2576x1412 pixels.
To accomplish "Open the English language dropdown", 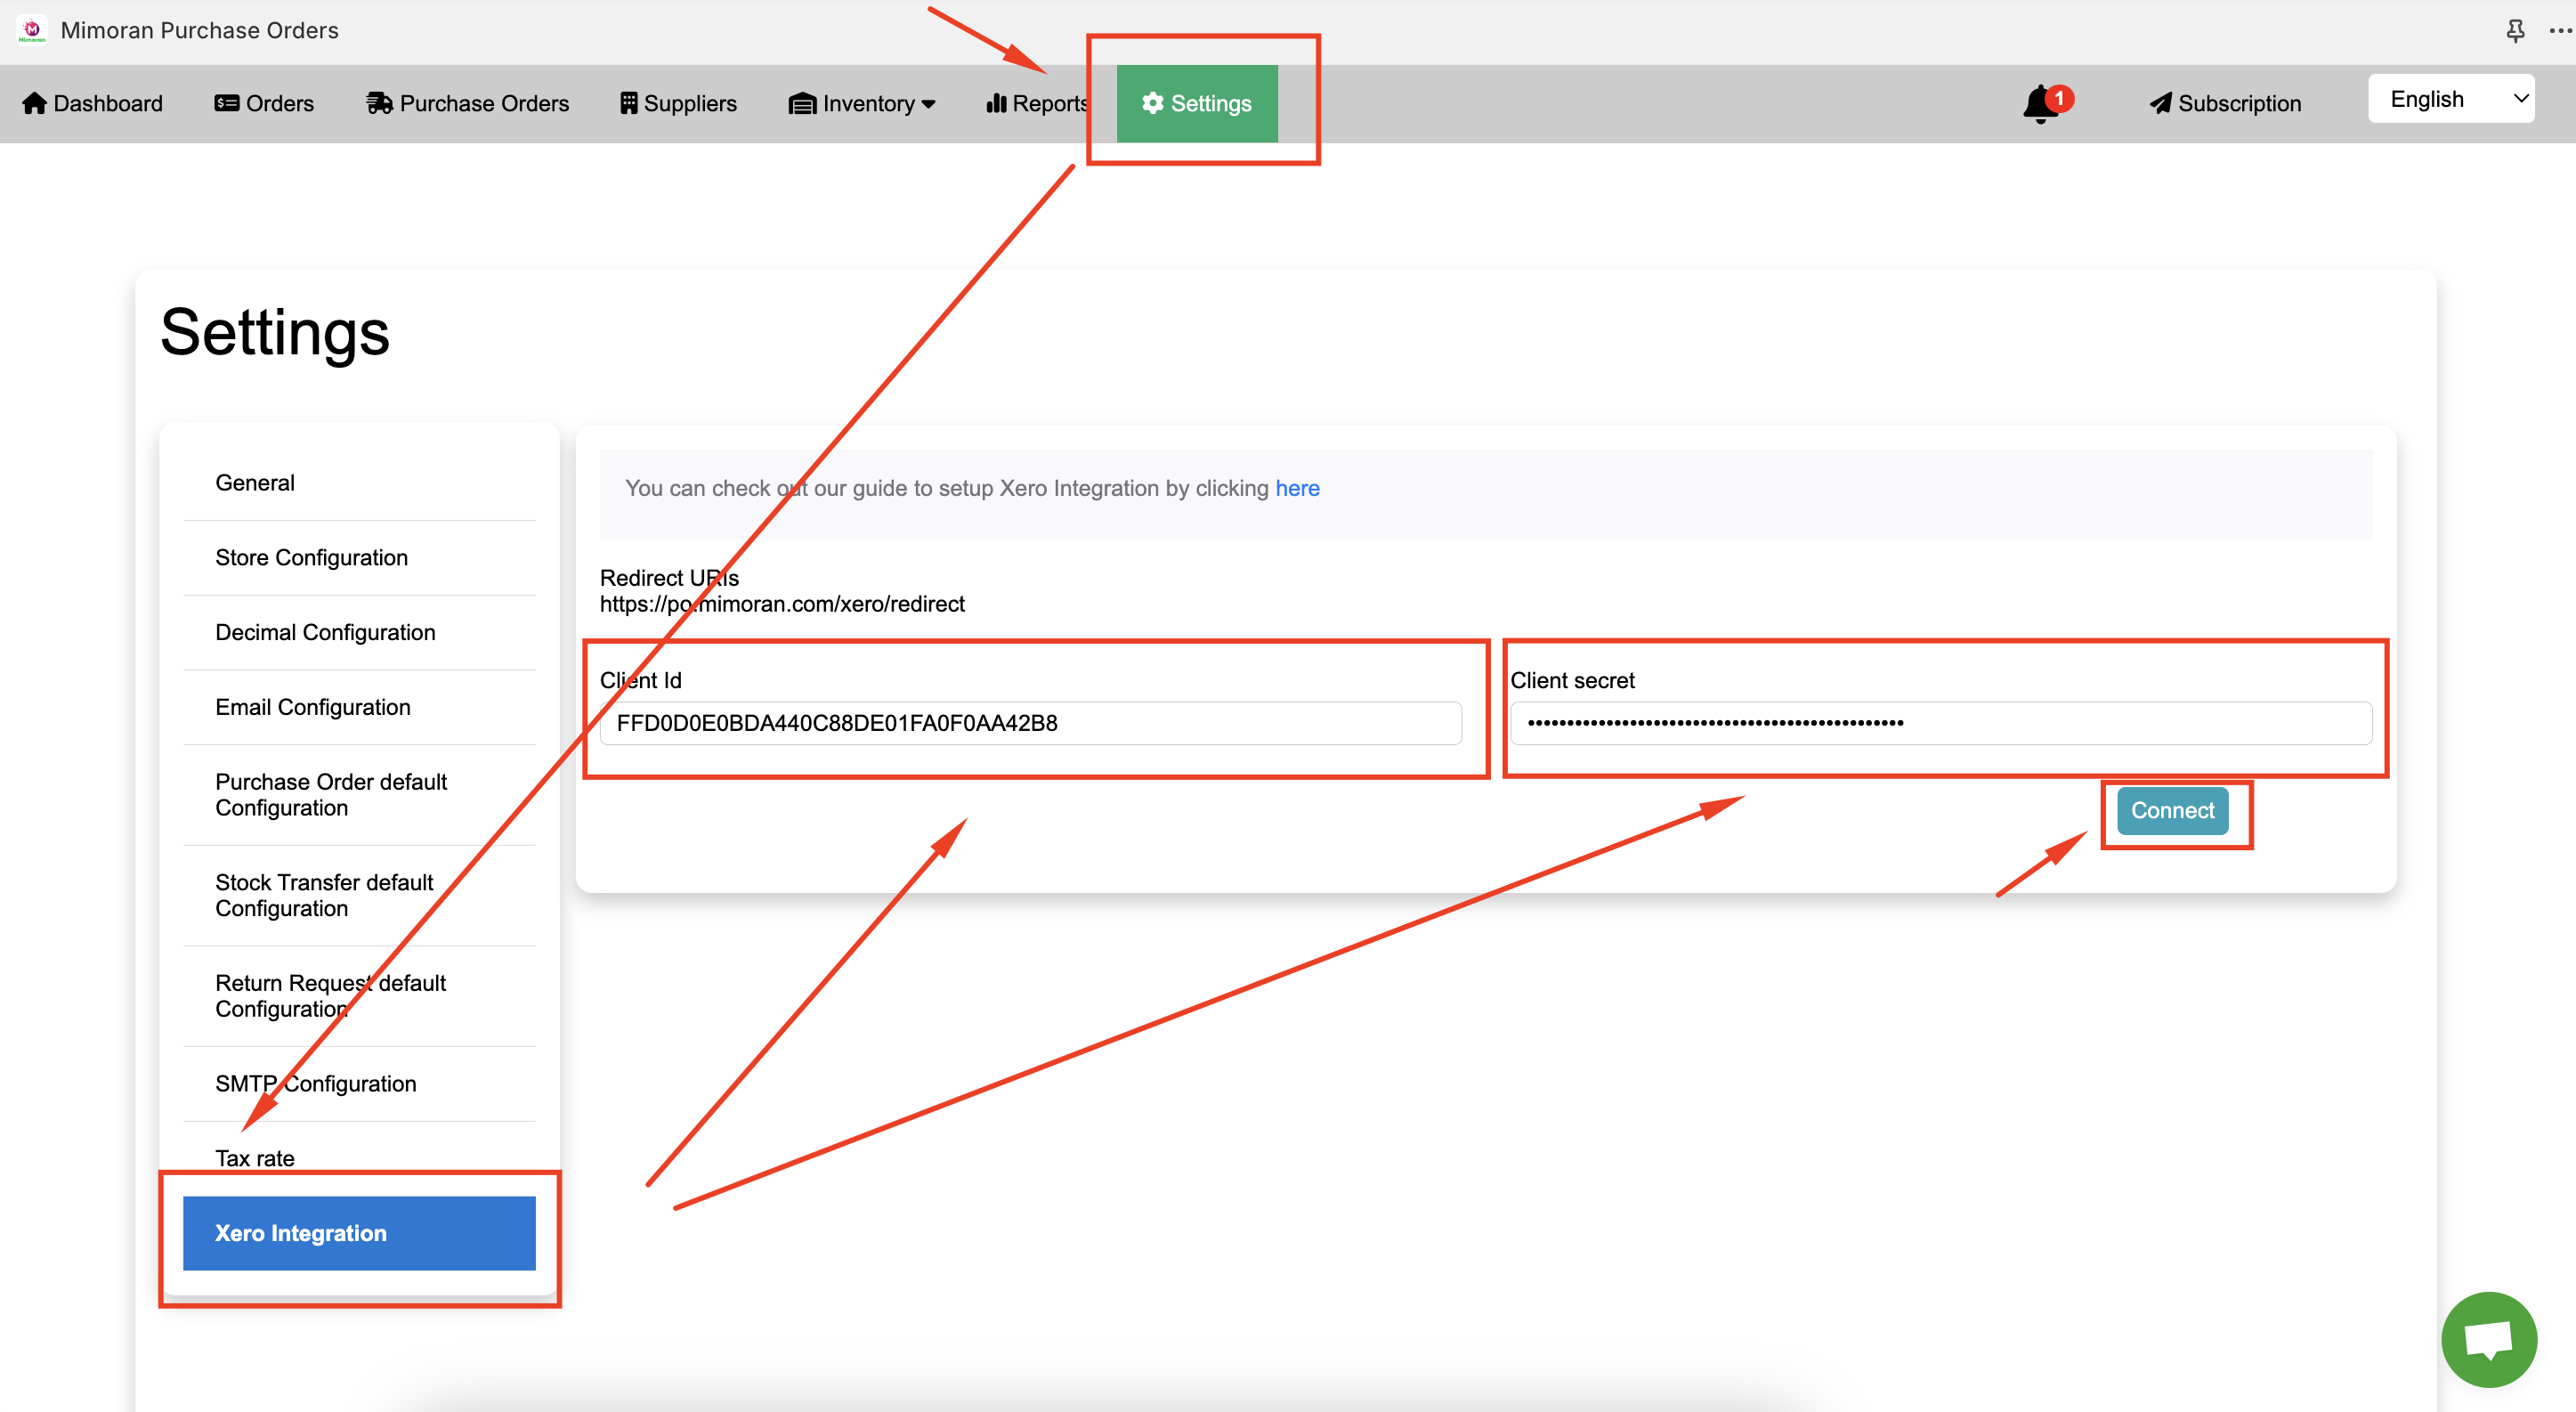I will coord(2450,99).
